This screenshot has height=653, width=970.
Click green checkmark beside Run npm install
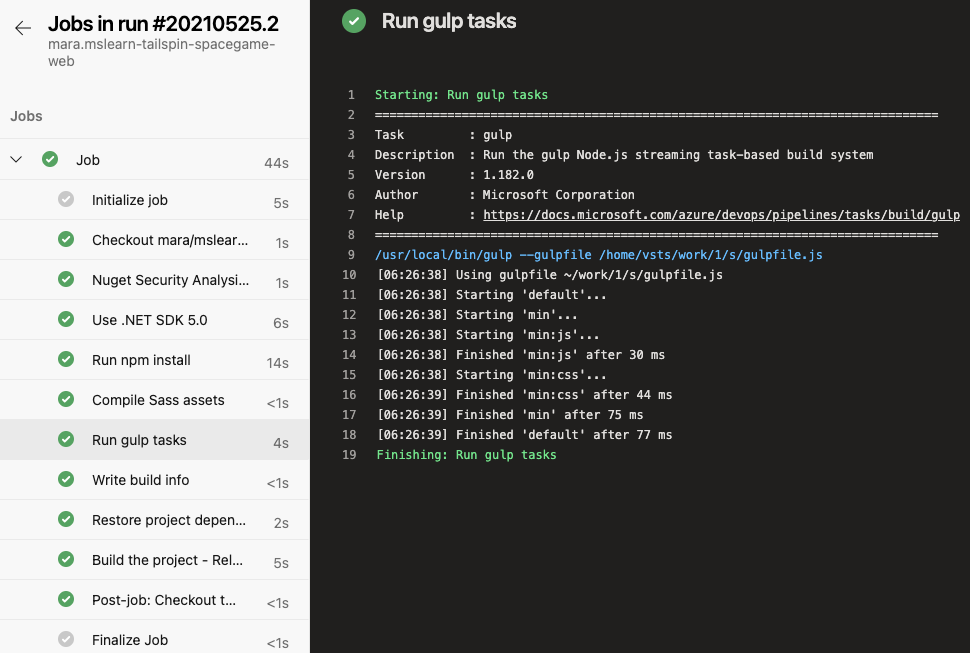click(66, 360)
